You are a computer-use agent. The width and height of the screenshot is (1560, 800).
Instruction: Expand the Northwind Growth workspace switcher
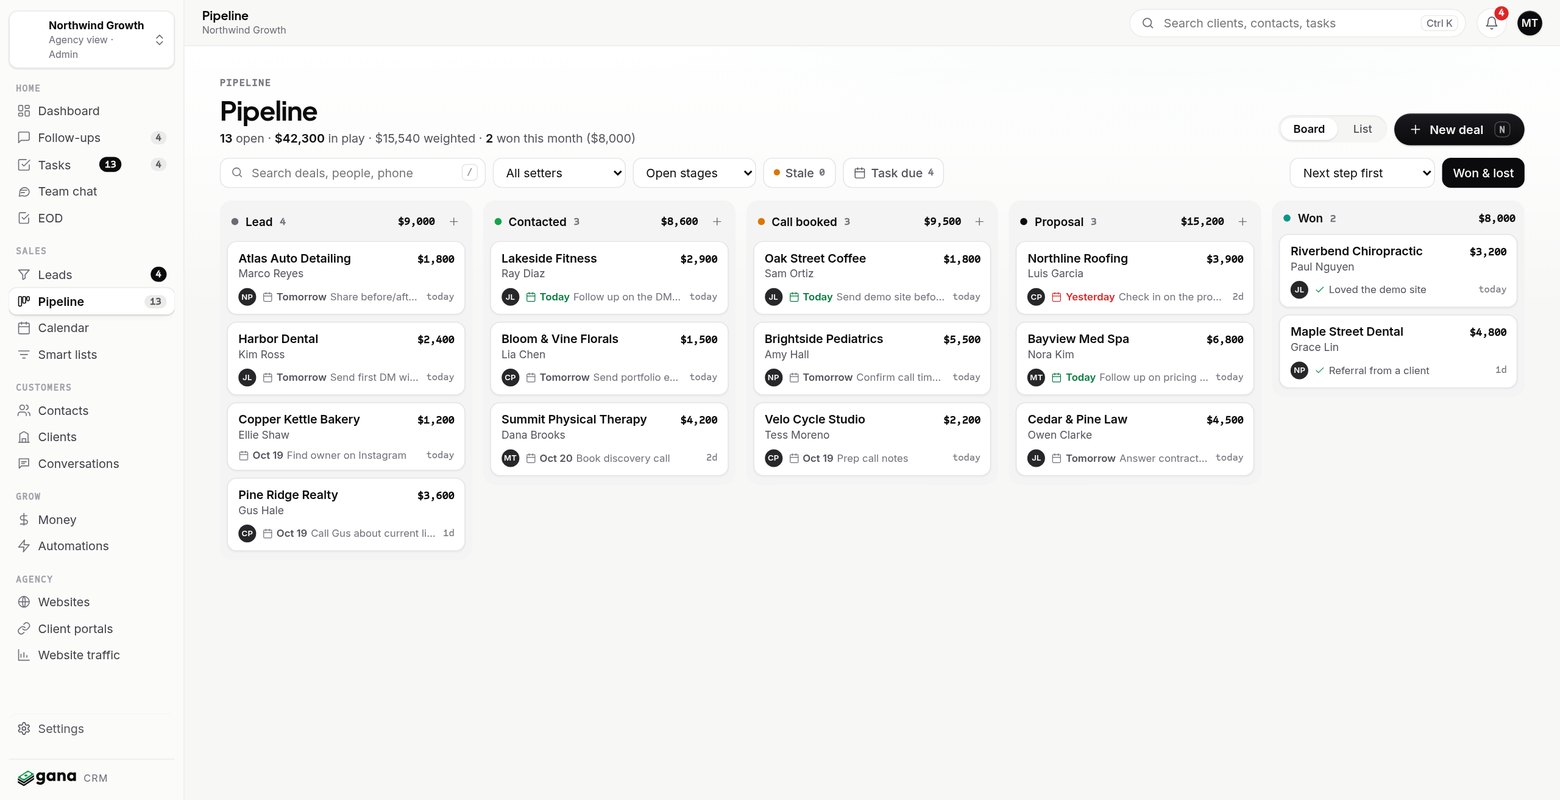pyautogui.click(x=92, y=40)
